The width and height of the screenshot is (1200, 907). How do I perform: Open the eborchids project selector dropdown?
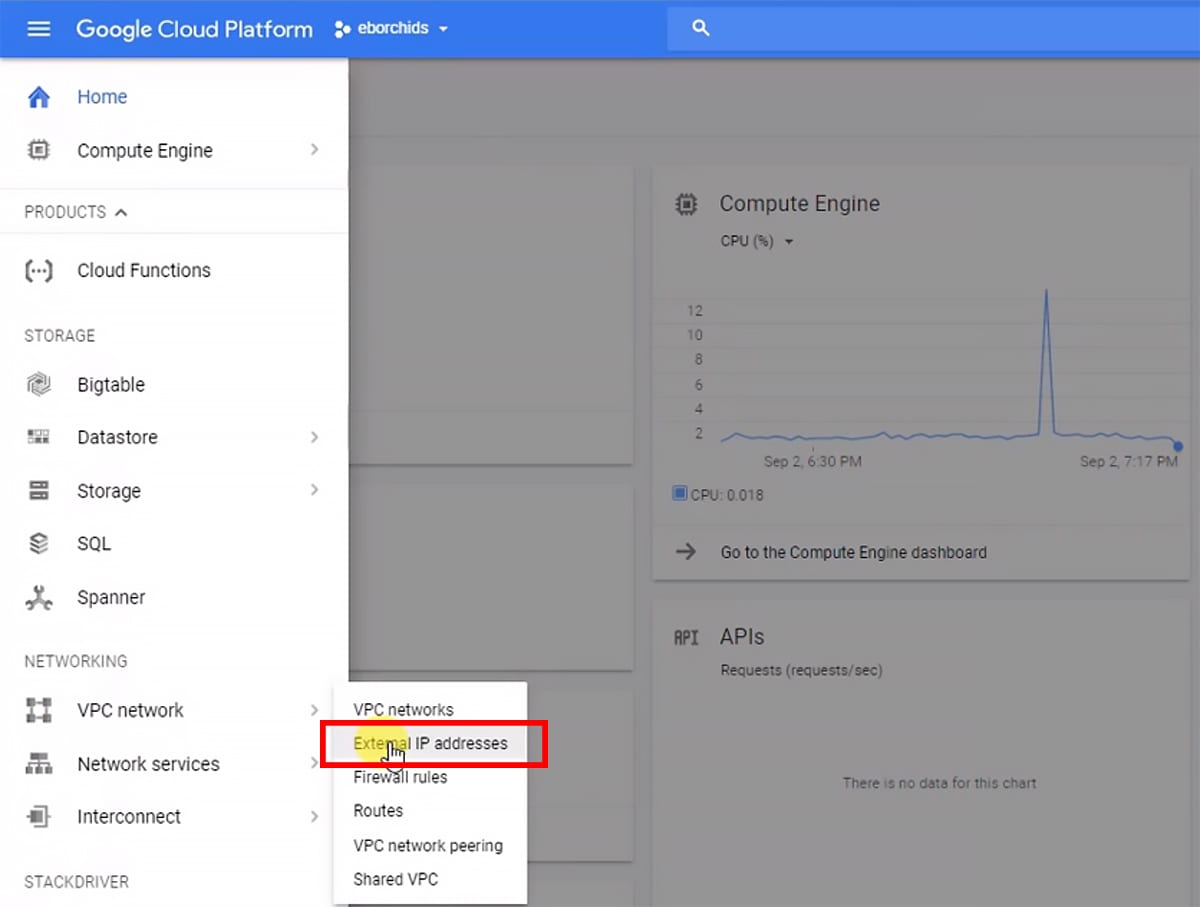tap(392, 29)
